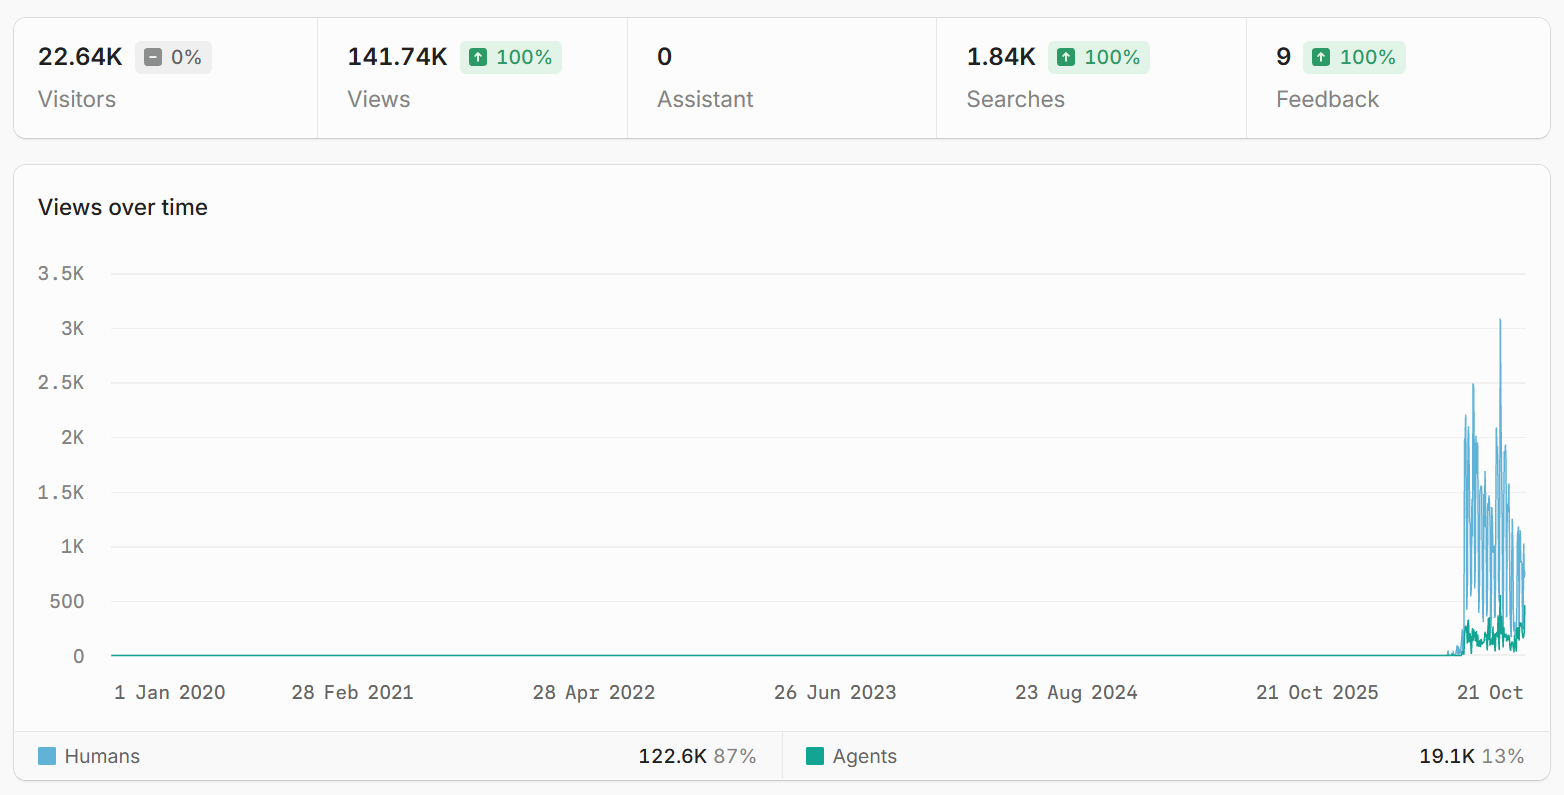The height and width of the screenshot is (795, 1564).
Task: Toggle the Humans series legend label
Action: tap(102, 756)
